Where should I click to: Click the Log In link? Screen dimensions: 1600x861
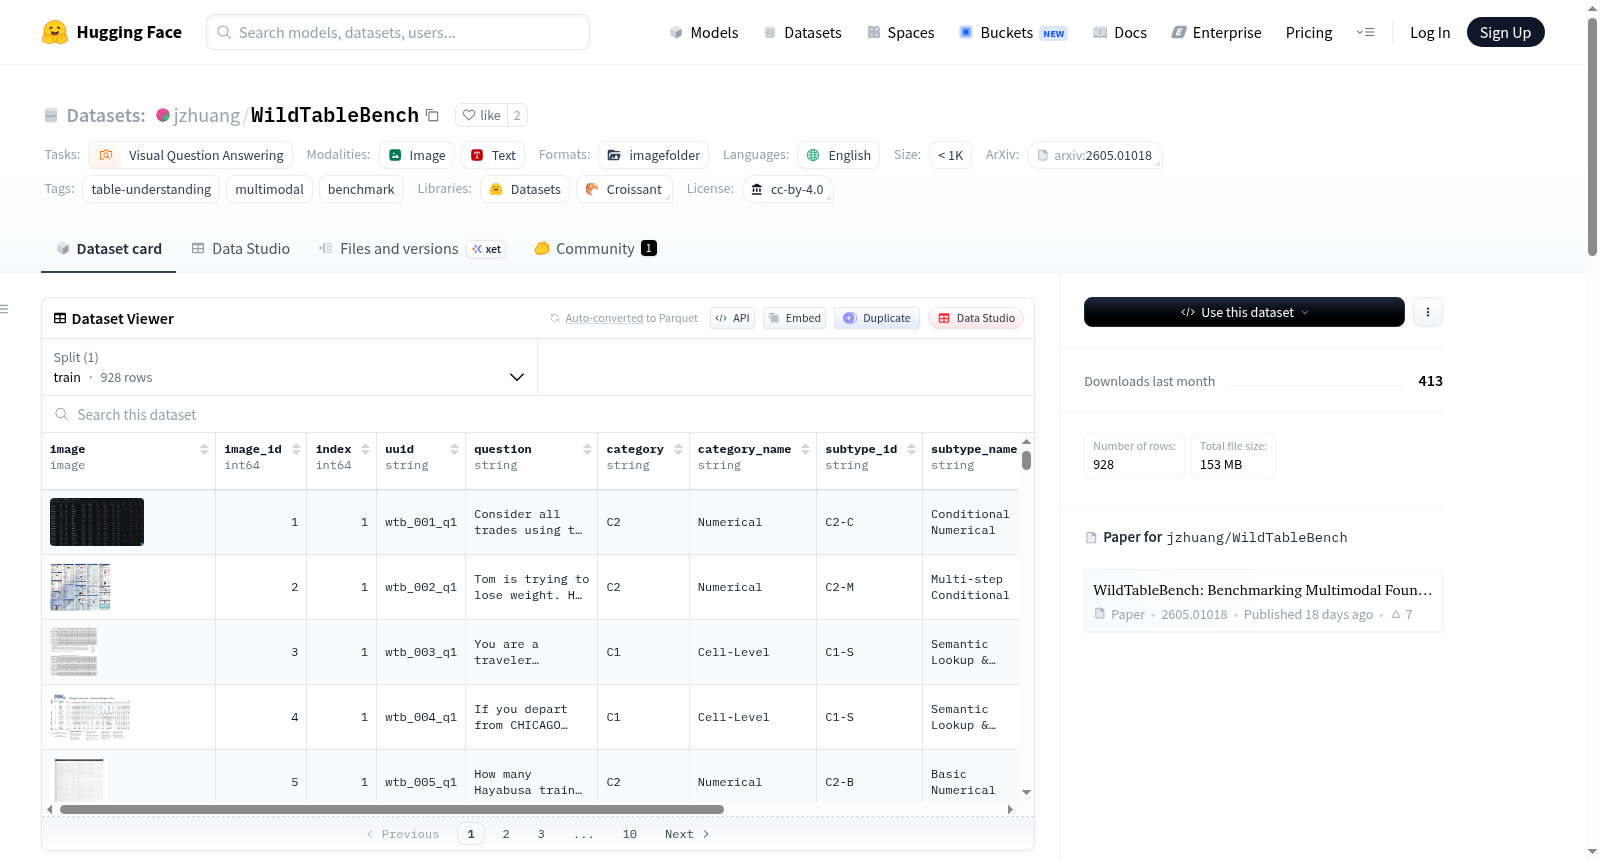coord(1430,32)
